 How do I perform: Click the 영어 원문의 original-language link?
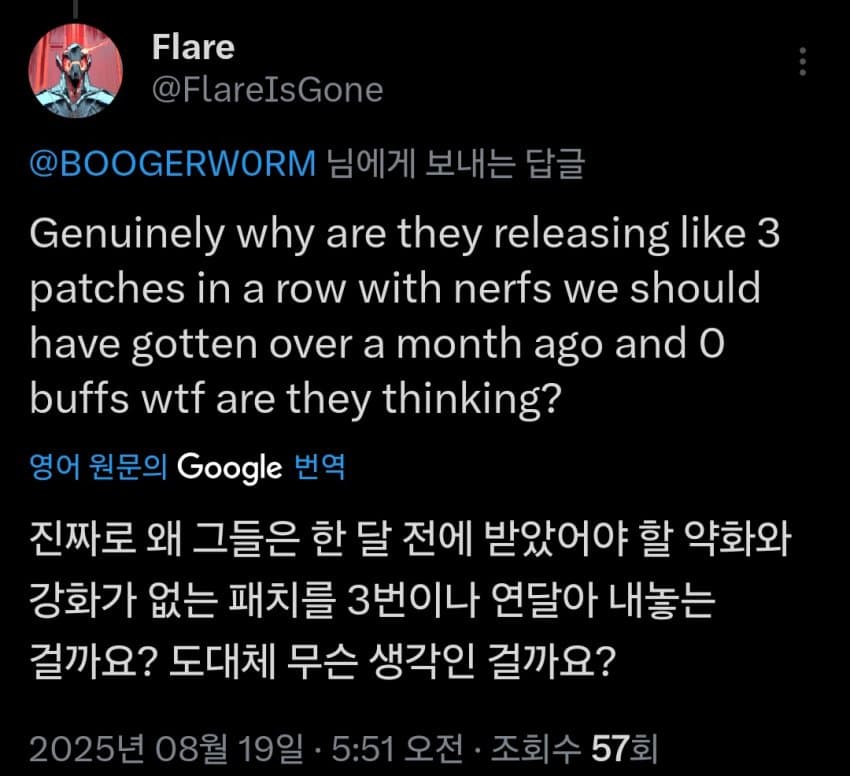point(100,467)
